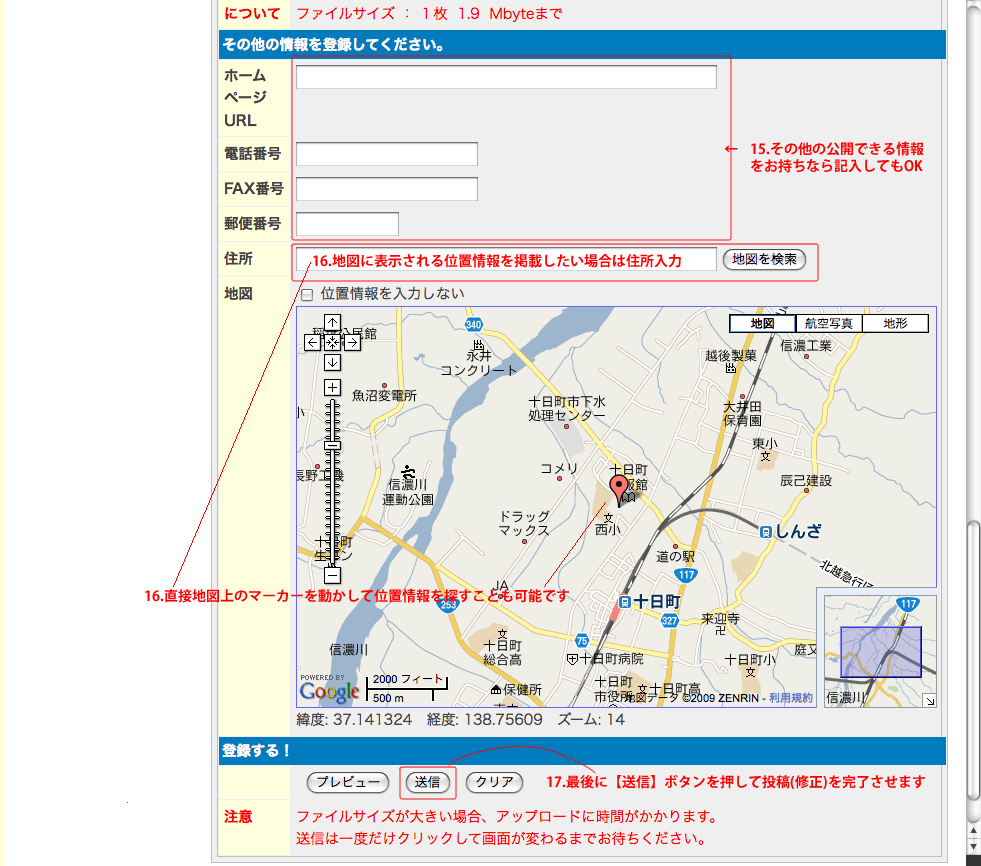Zoom out with the map minus button
Image resolution: width=981 pixels, height=866 pixels.
coord(332,575)
